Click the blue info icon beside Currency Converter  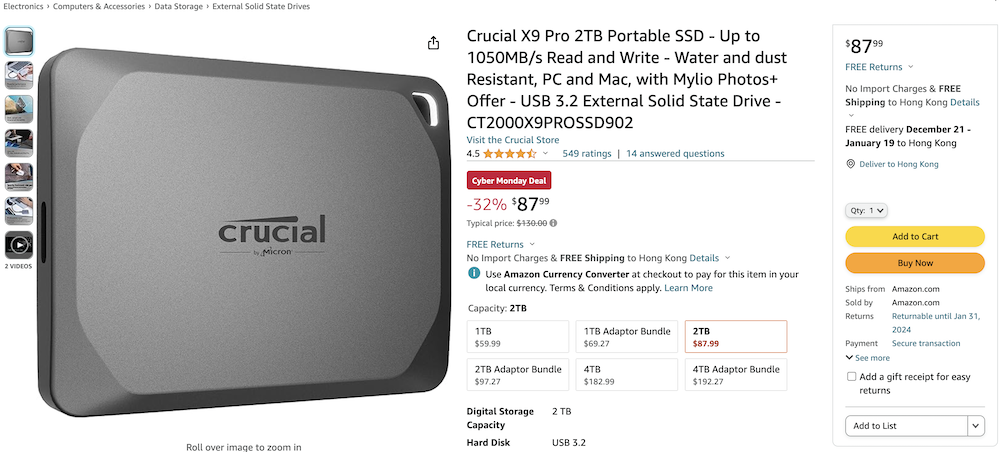click(474, 273)
